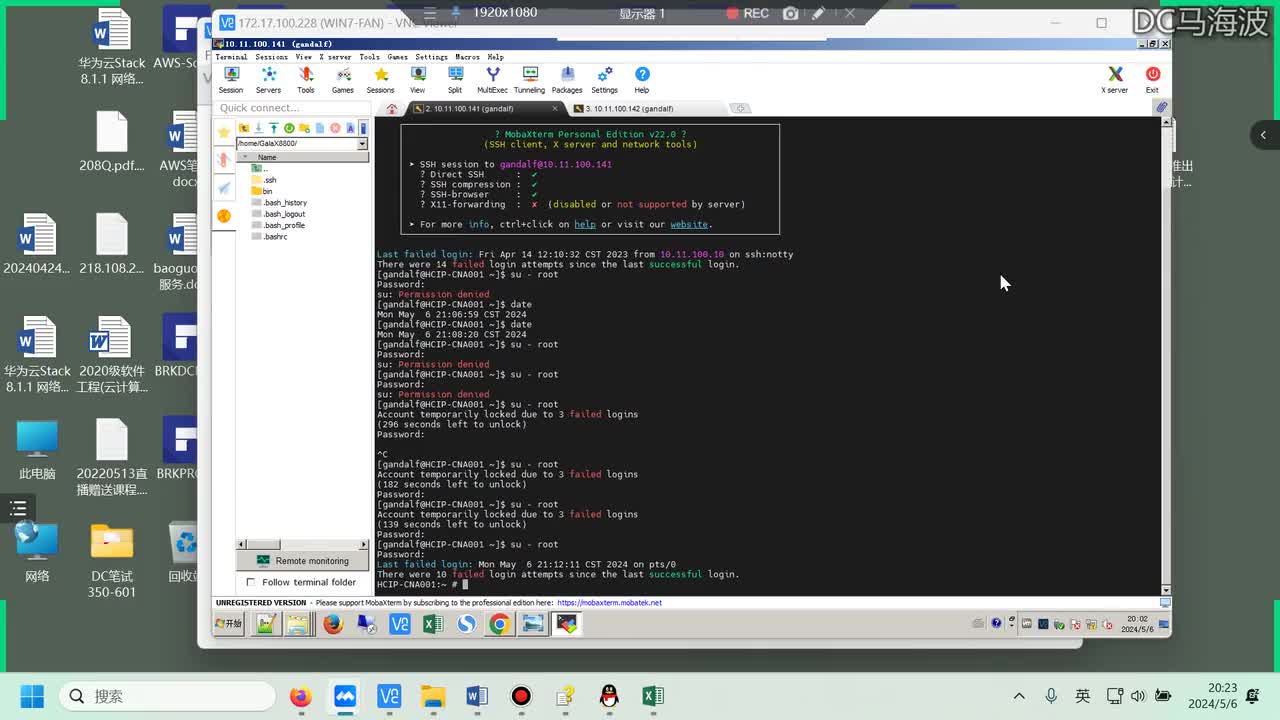
Task: Open Excel in the remote Win7 taskbar
Action: [x=433, y=624]
